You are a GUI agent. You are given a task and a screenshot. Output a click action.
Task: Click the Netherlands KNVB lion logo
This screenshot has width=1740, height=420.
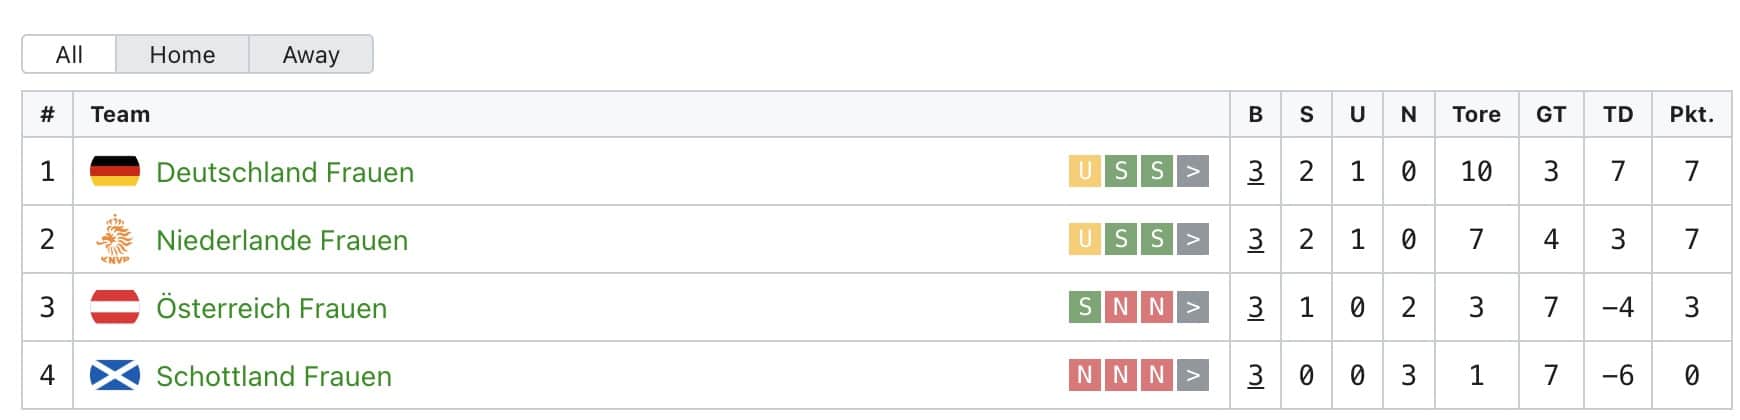coord(115,239)
